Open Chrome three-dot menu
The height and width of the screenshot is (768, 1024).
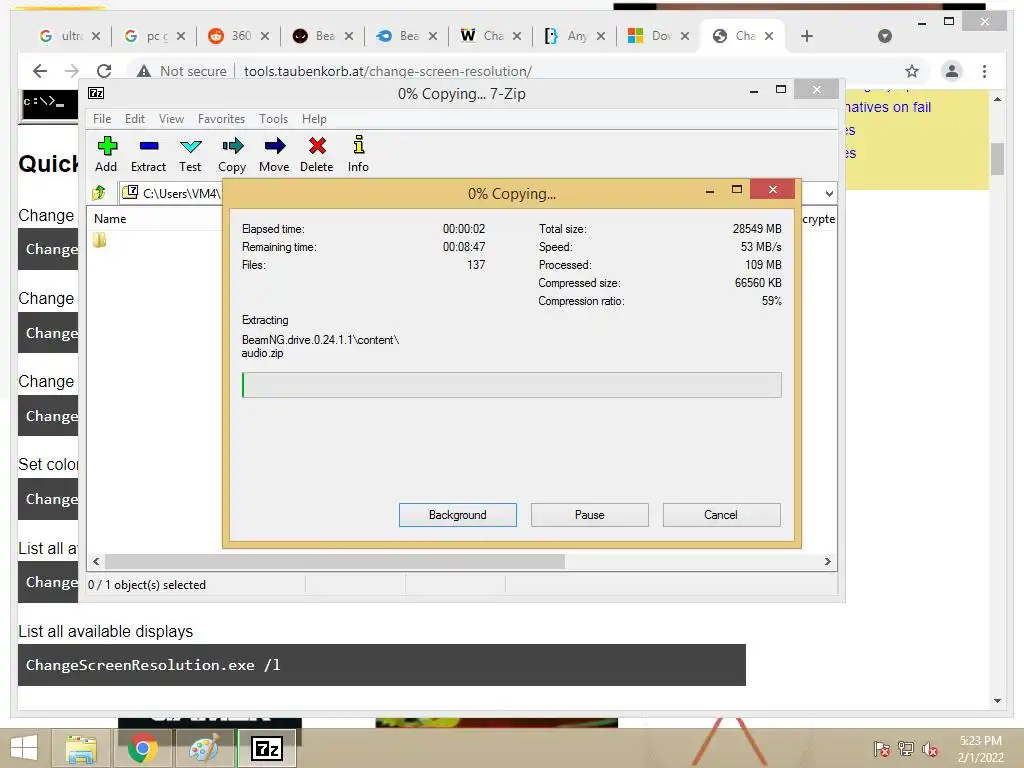tap(984, 71)
